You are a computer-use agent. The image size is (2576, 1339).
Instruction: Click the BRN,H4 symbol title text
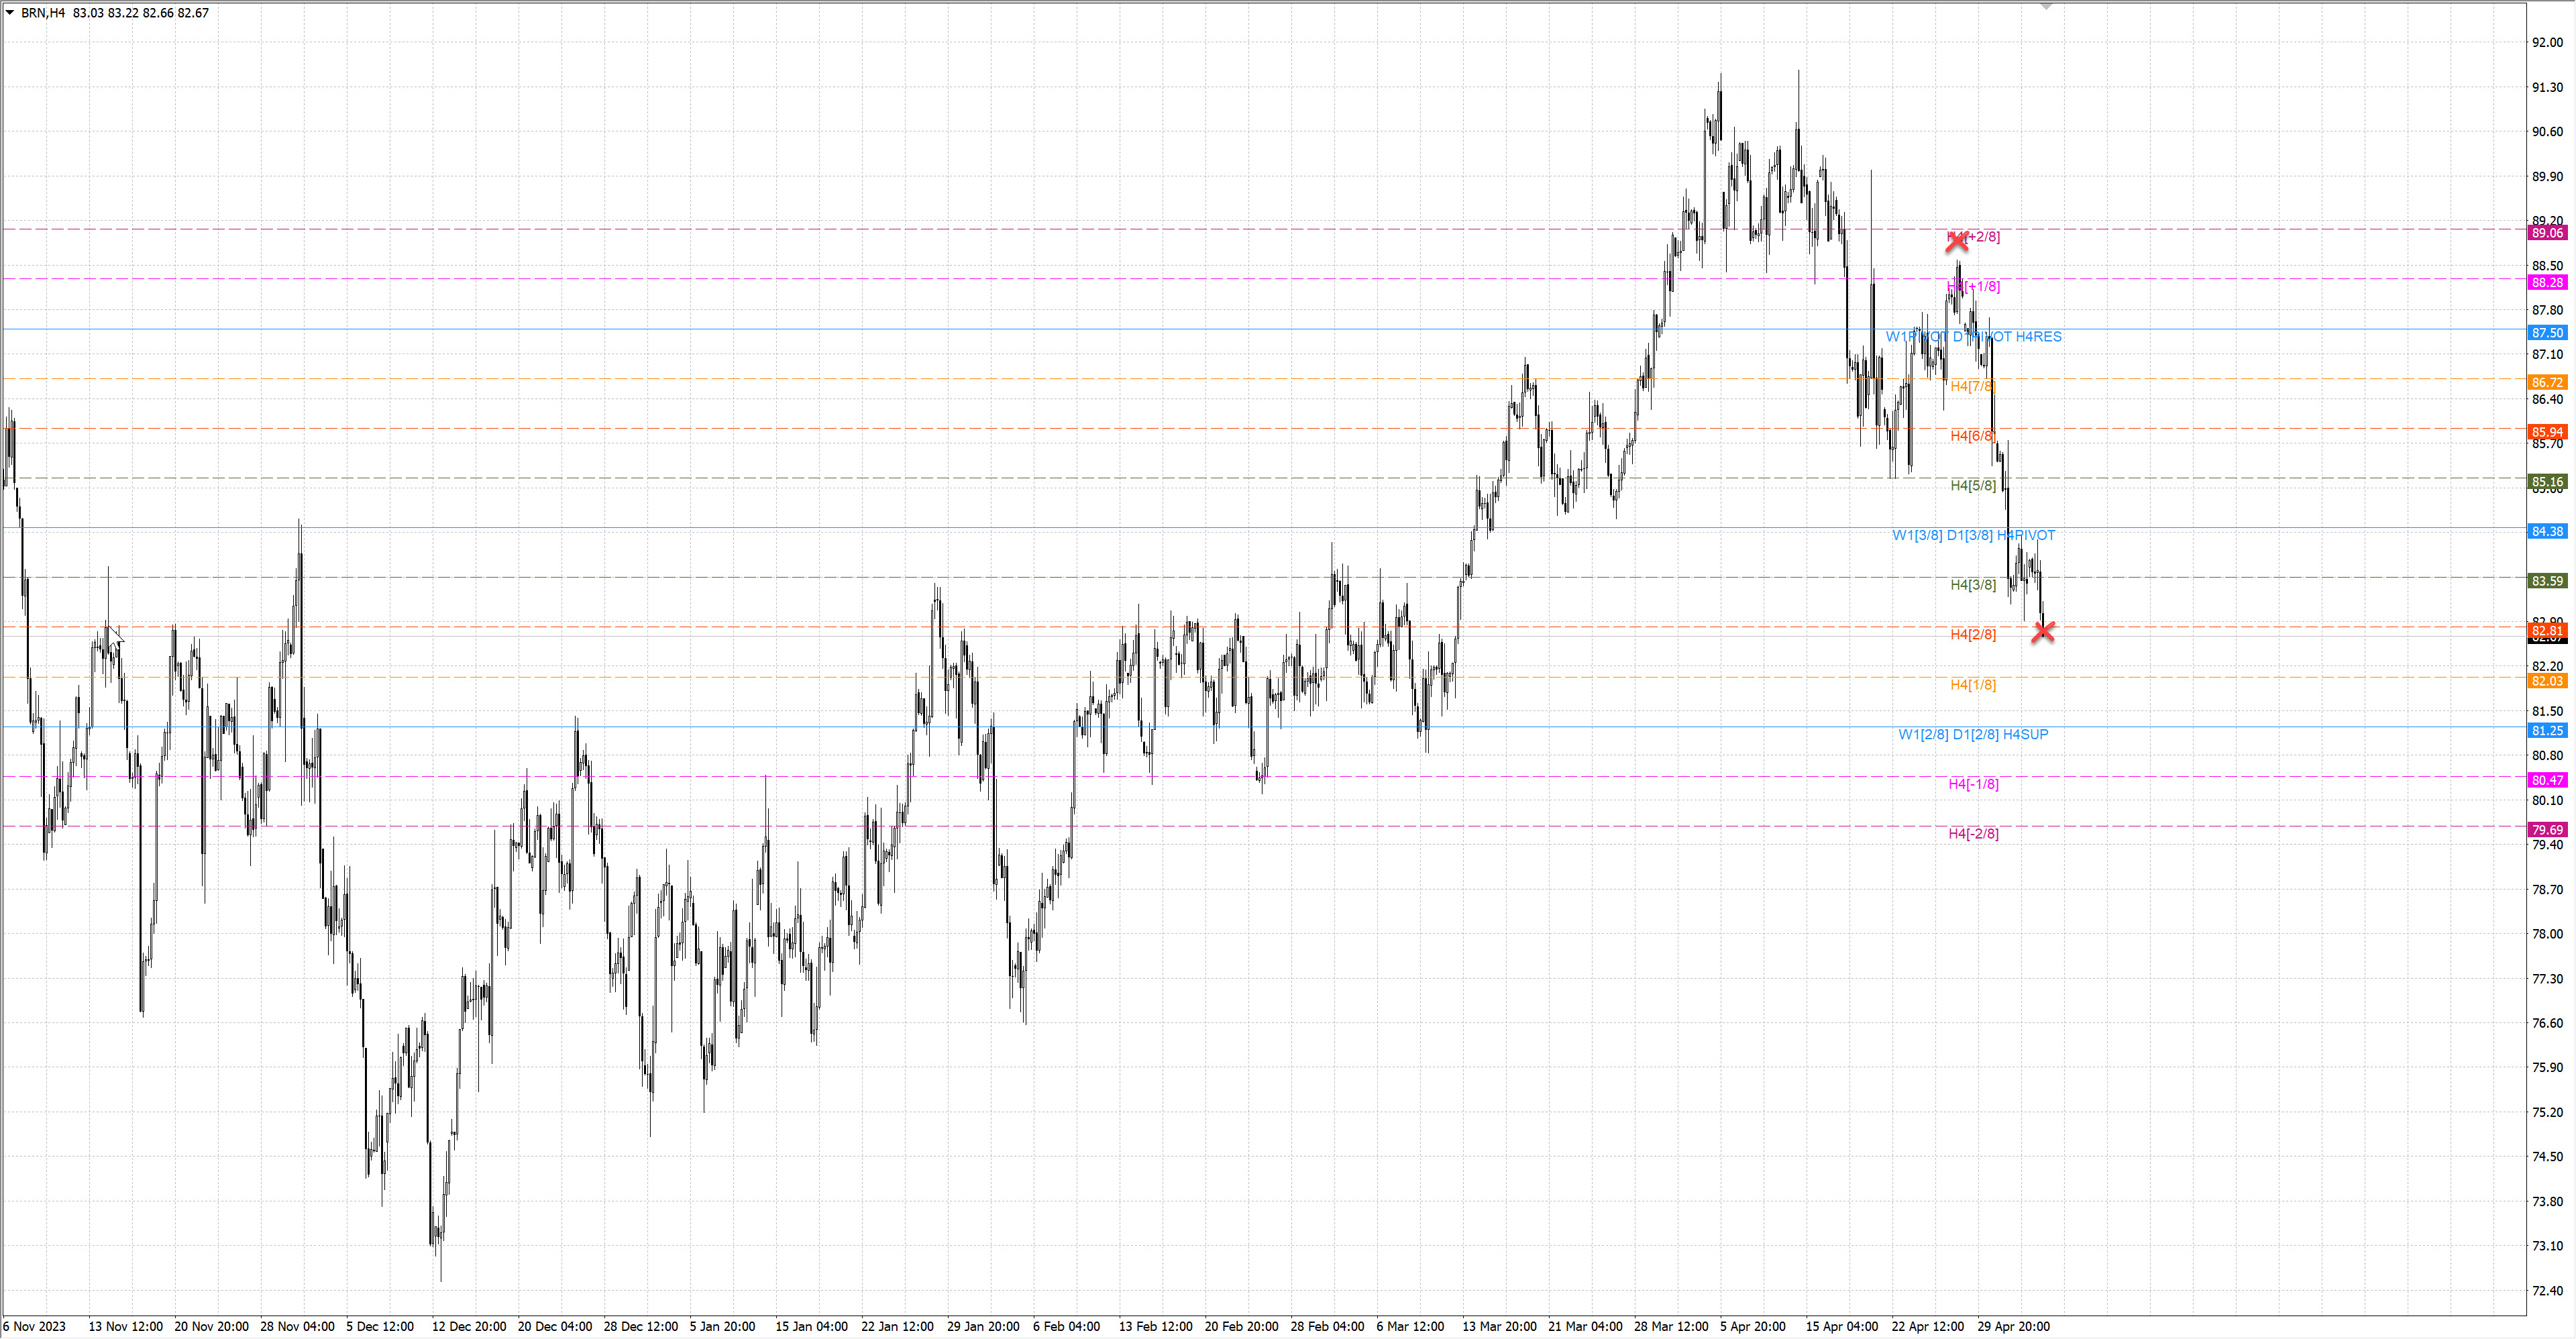[42, 13]
